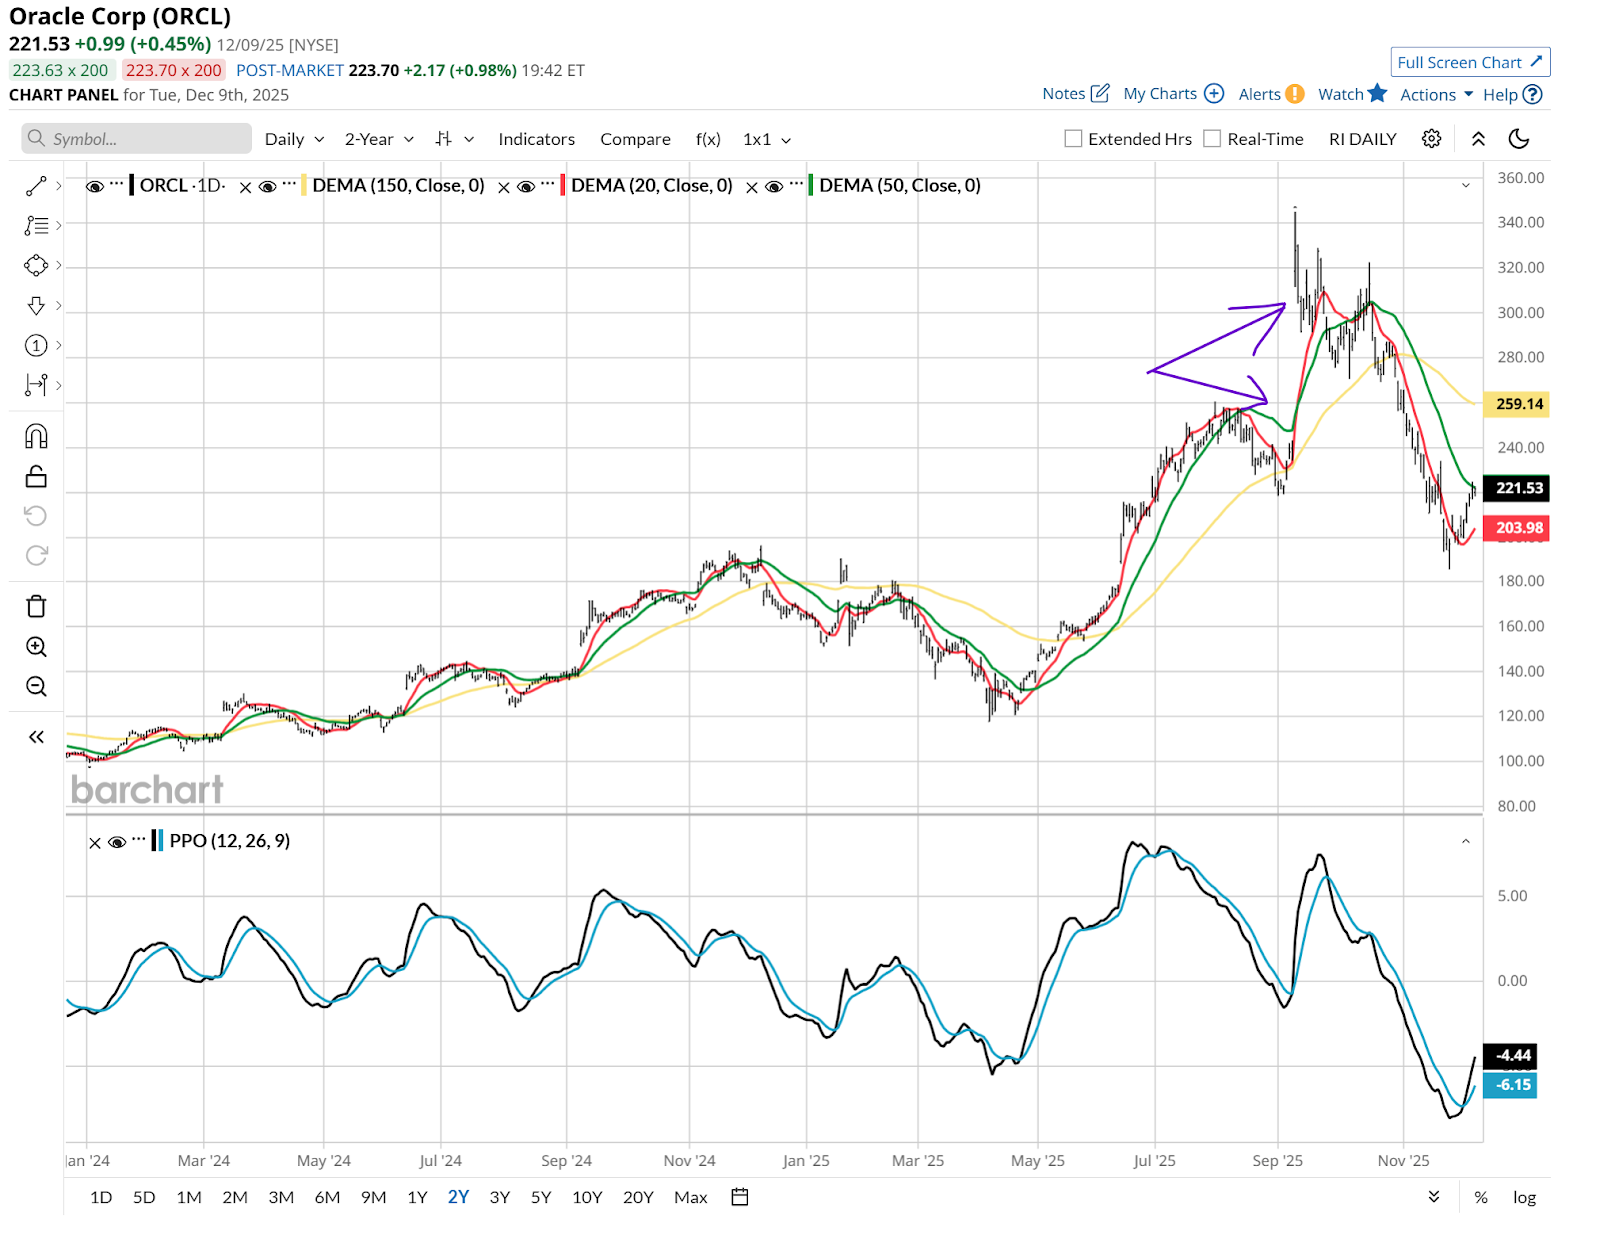1600x1254 pixels.
Task: Open chart settings gear icon
Action: 1431,139
